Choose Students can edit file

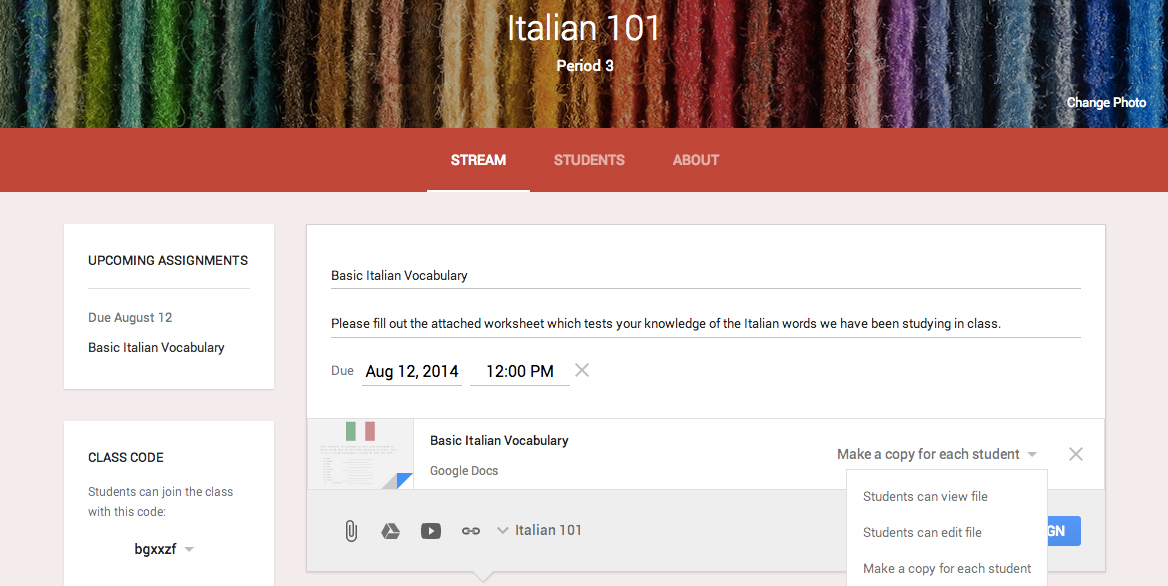[x=922, y=532]
